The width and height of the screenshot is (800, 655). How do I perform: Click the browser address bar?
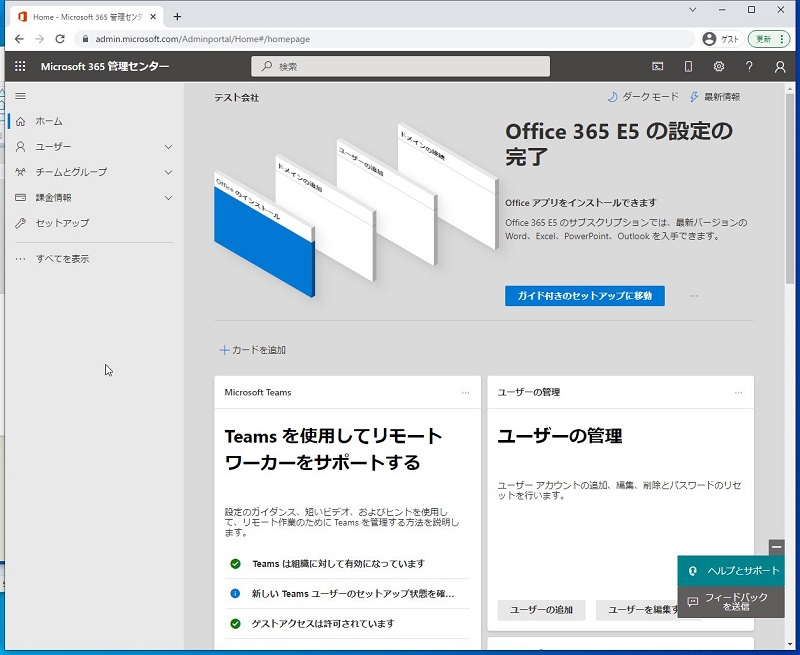(x=385, y=39)
